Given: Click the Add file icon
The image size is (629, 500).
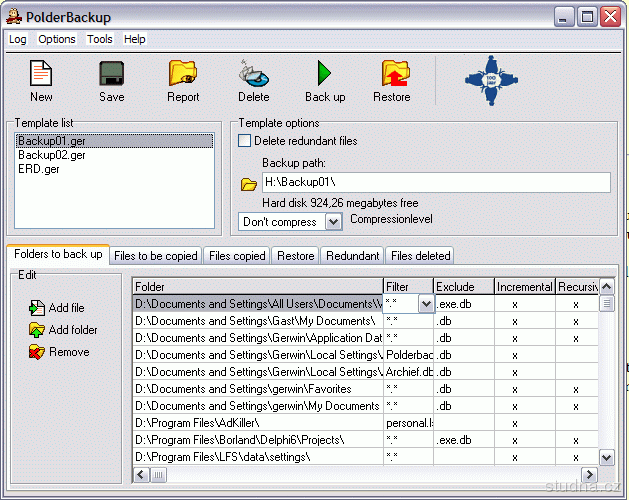Looking at the screenshot, I should [37, 308].
